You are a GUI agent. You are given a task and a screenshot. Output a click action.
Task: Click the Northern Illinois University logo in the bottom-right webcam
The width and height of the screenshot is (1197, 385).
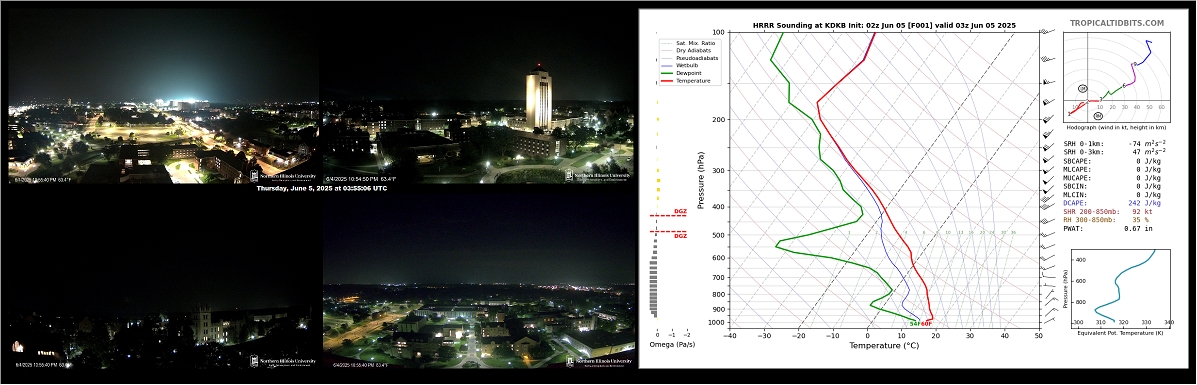coord(600,362)
